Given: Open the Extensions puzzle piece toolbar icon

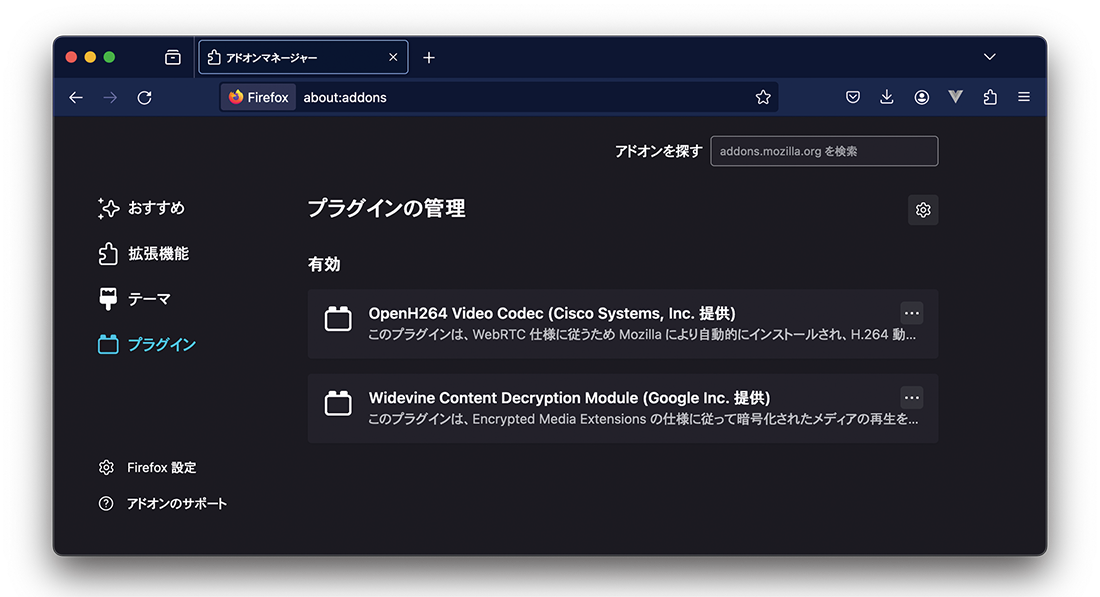Looking at the screenshot, I should [x=990, y=97].
